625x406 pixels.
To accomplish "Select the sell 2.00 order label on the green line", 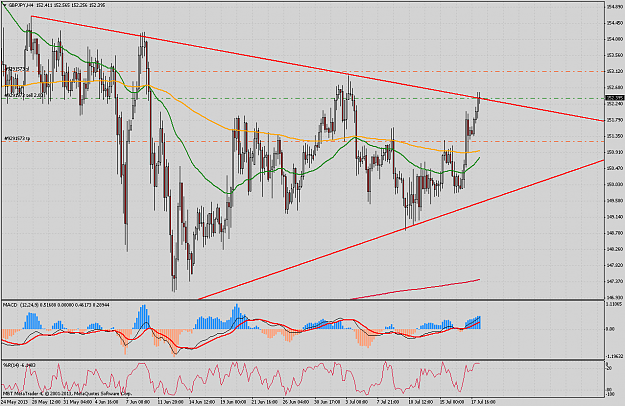I will pyautogui.click(x=25, y=95).
